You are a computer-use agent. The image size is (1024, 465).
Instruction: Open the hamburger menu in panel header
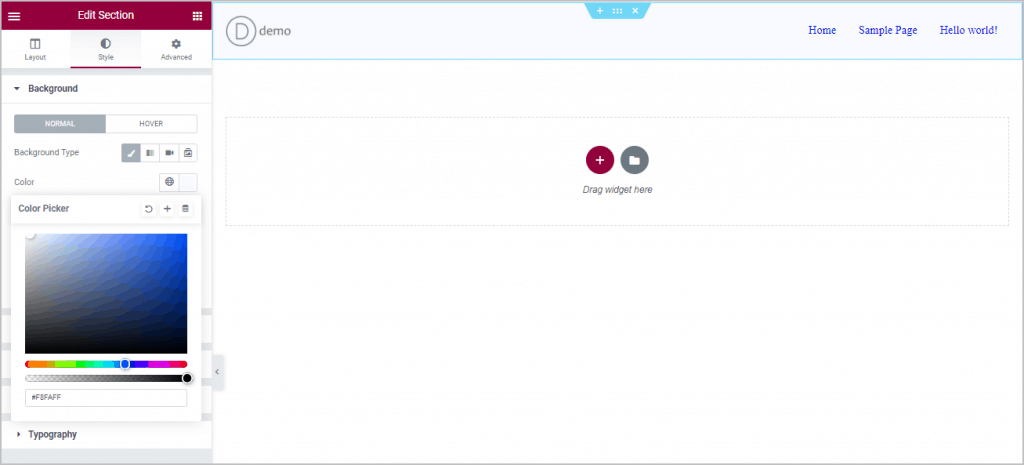14,16
